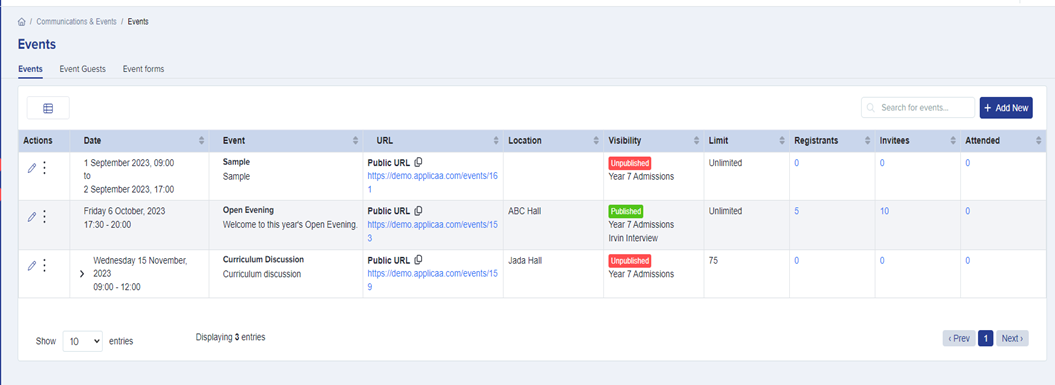Open the table column view icon button

click(x=48, y=108)
